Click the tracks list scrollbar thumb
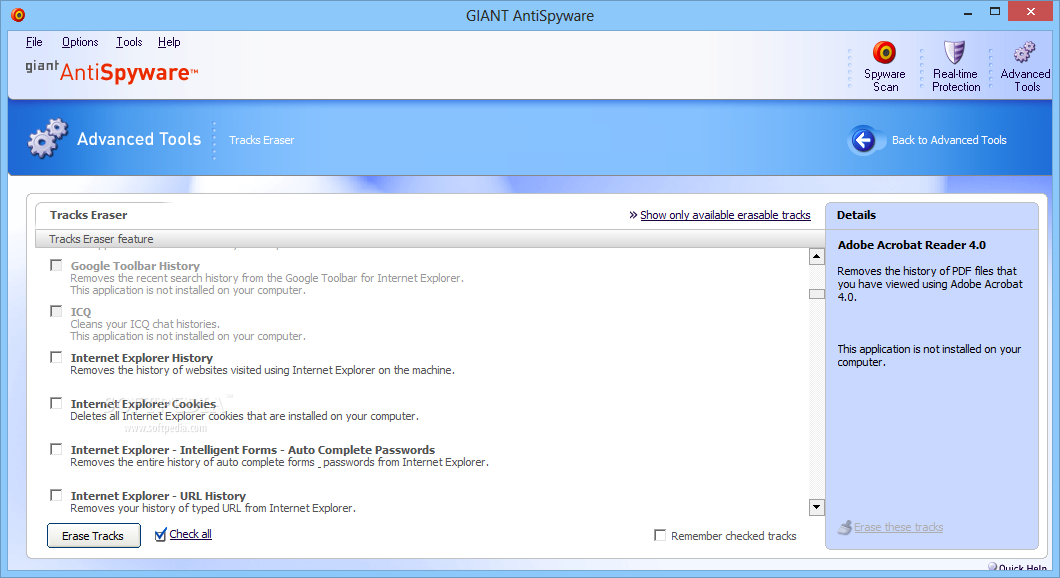 point(817,294)
